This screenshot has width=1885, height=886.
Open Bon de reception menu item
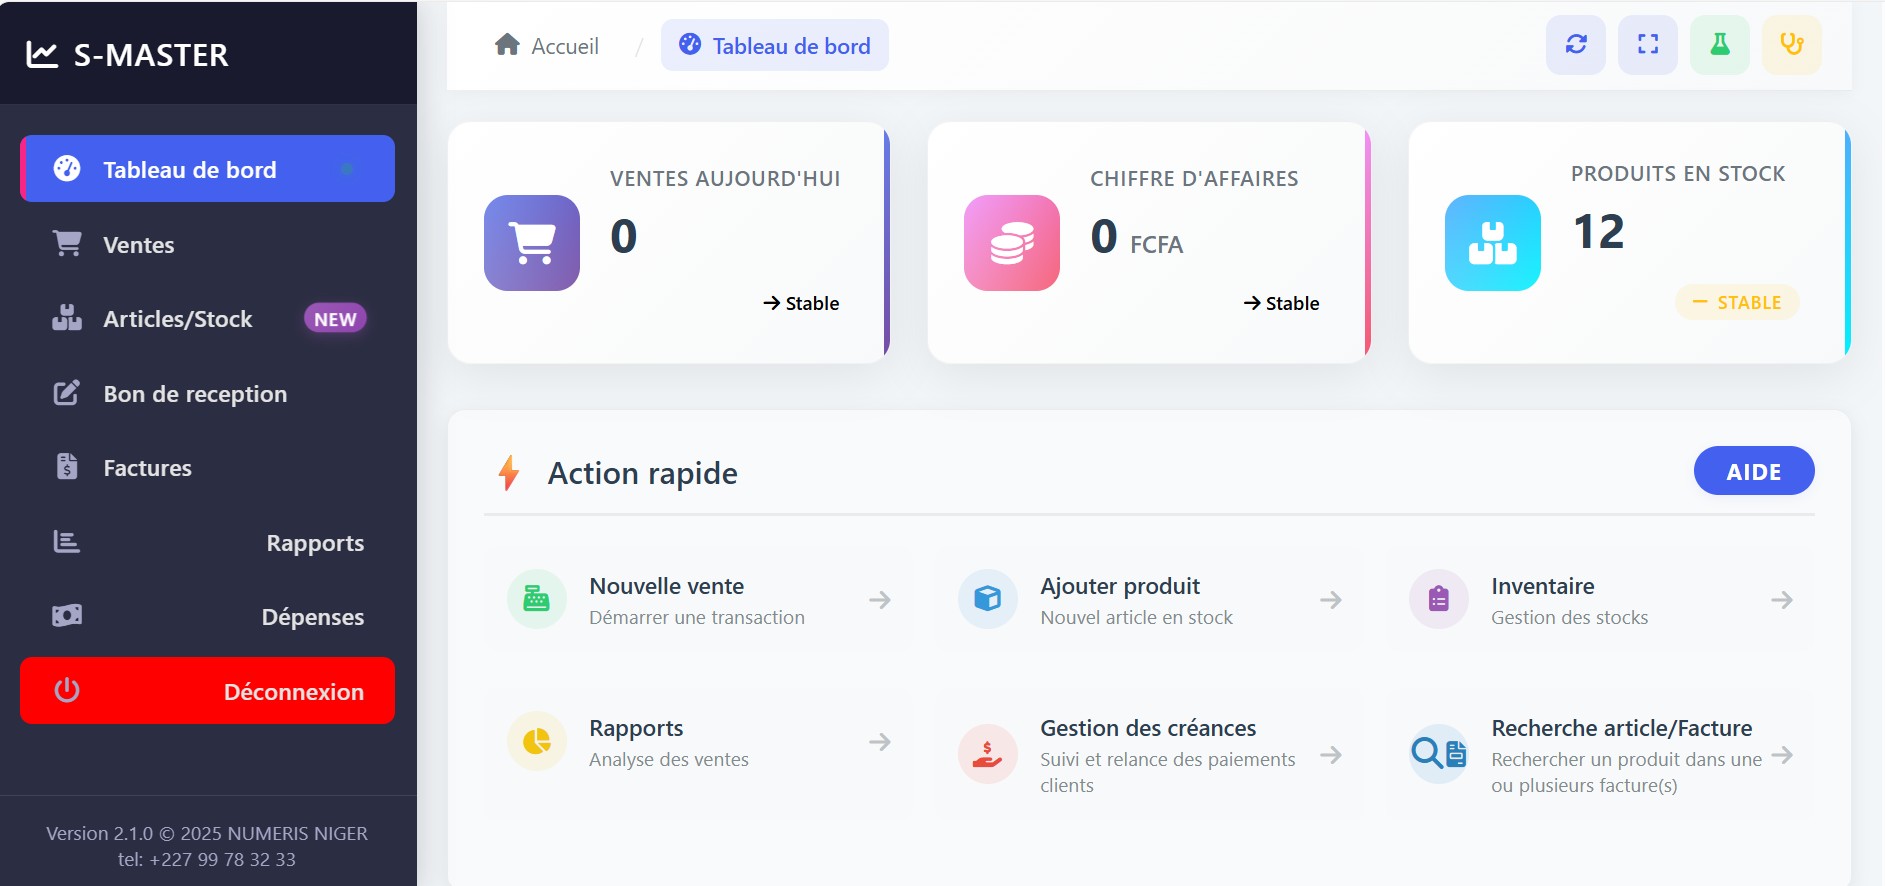click(x=207, y=393)
